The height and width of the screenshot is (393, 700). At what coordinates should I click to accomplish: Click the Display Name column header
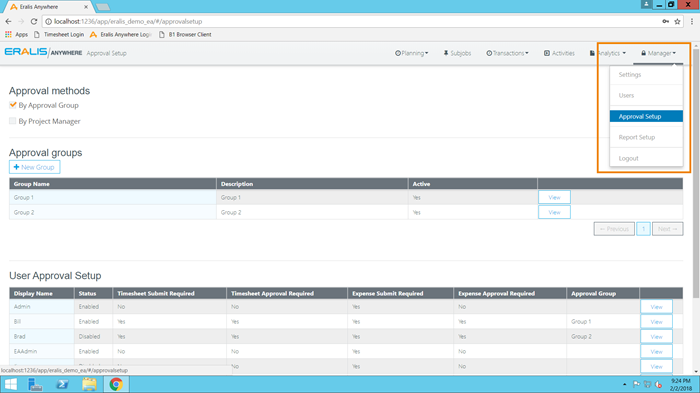42,293
